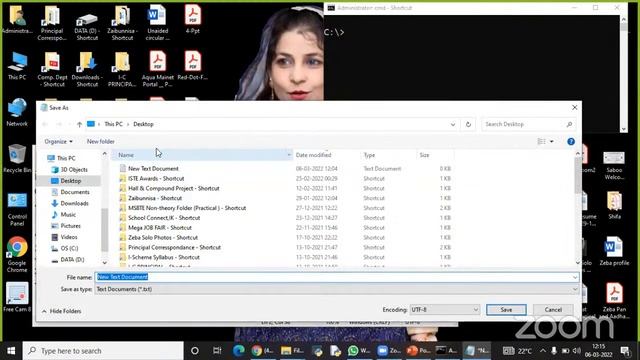Select the Shifa folder desktop icon
Image resolution: width=640 pixels, height=360 pixels.
[614, 205]
